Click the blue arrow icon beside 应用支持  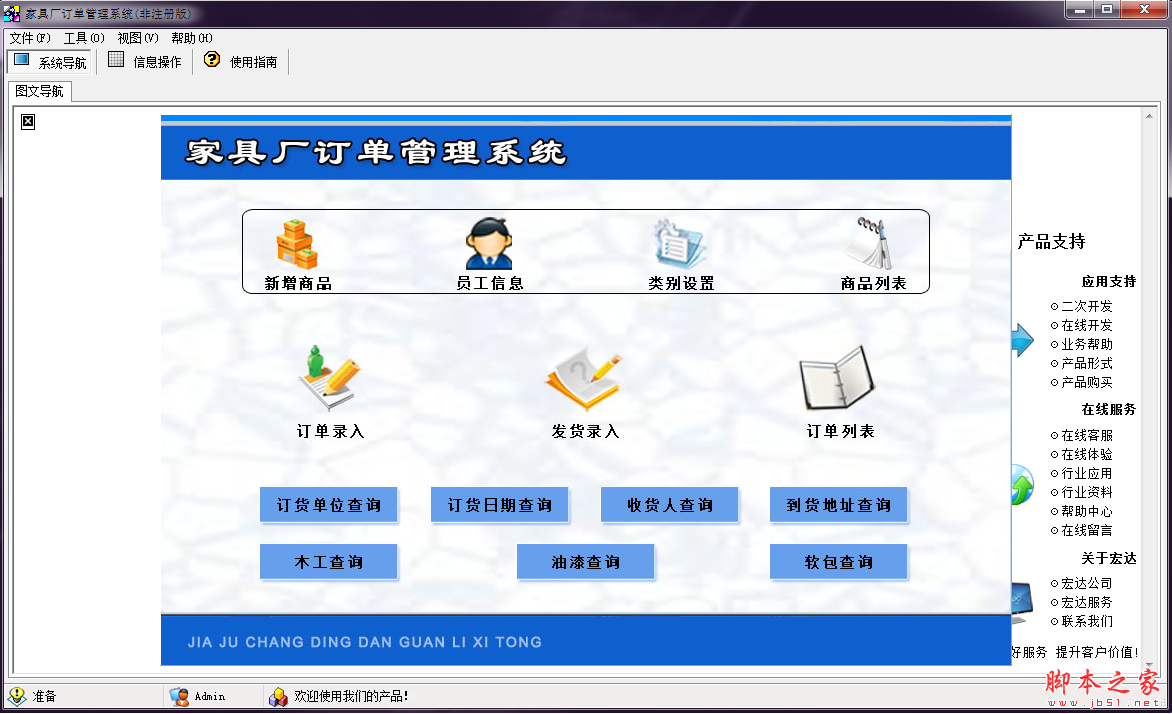(1023, 340)
